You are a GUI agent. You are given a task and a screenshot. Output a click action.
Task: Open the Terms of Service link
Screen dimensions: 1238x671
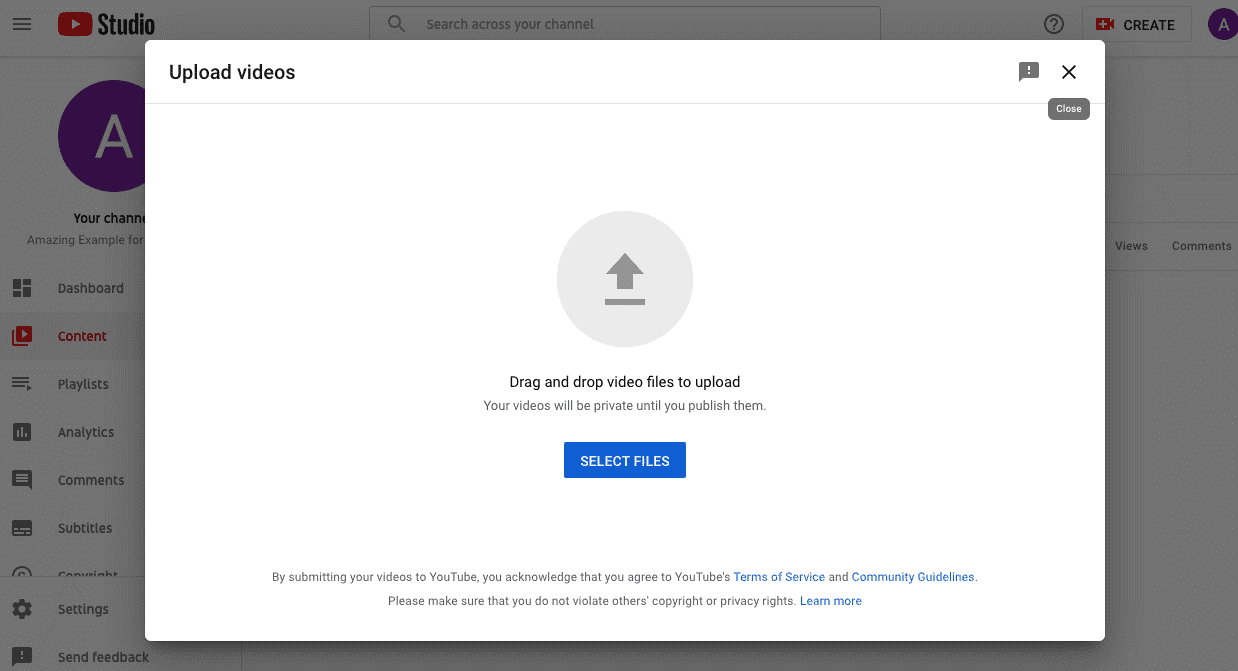tap(779, 577)
